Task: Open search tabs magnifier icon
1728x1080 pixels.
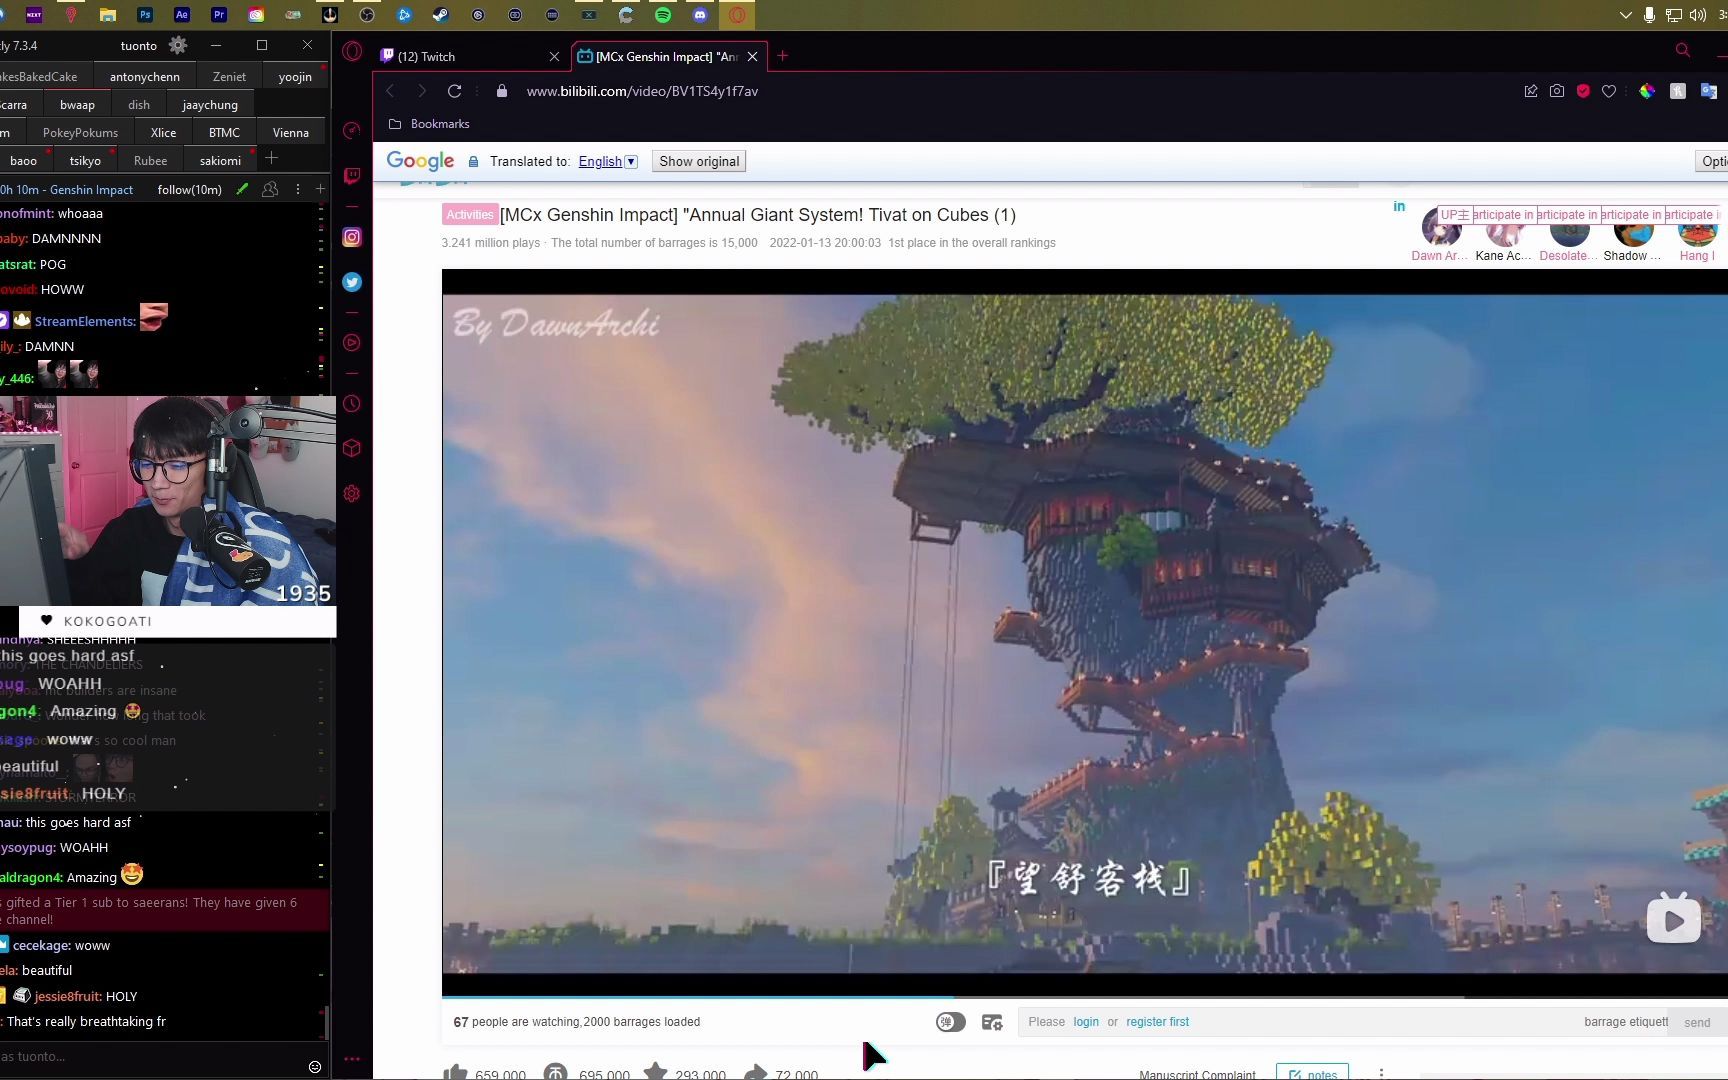Action: click(1683, 50)
